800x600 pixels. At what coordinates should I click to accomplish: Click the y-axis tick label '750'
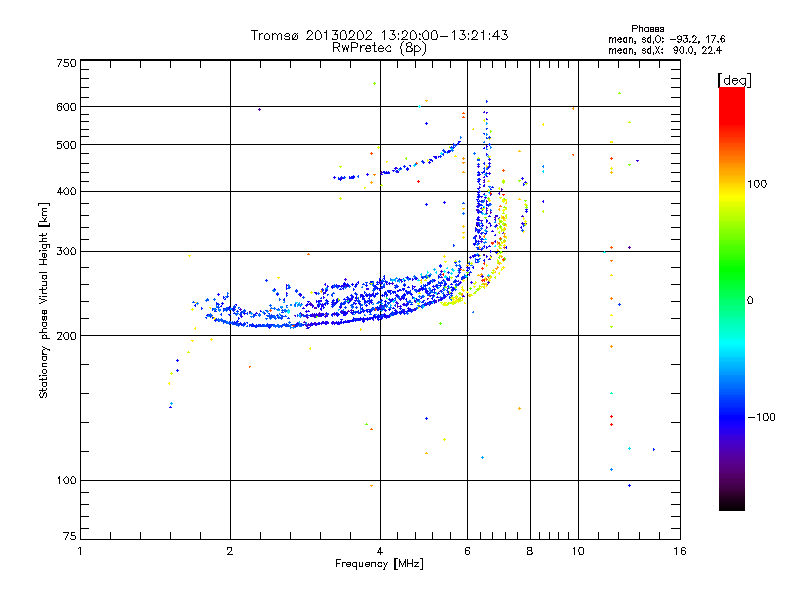pyautogui.click(x=67, y=63)
